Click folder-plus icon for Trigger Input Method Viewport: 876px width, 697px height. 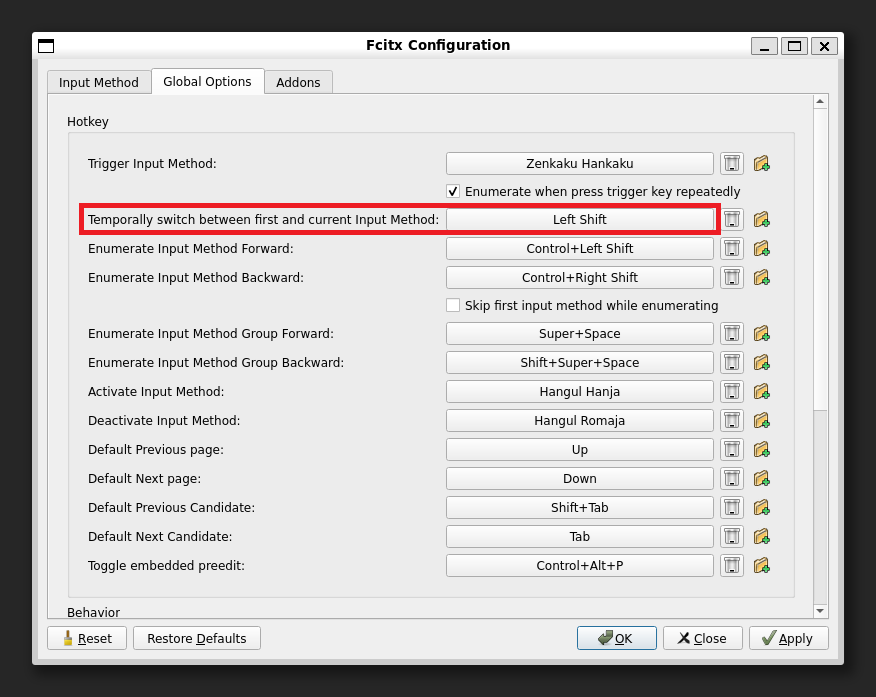click(x=761, y=164)
